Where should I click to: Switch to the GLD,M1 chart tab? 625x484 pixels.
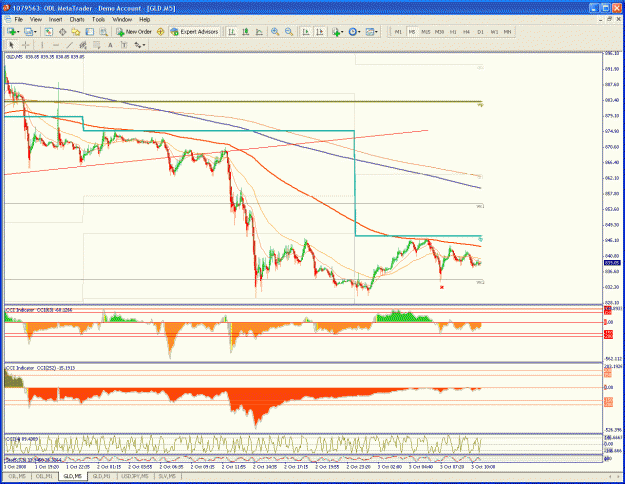tap(102, 476)
